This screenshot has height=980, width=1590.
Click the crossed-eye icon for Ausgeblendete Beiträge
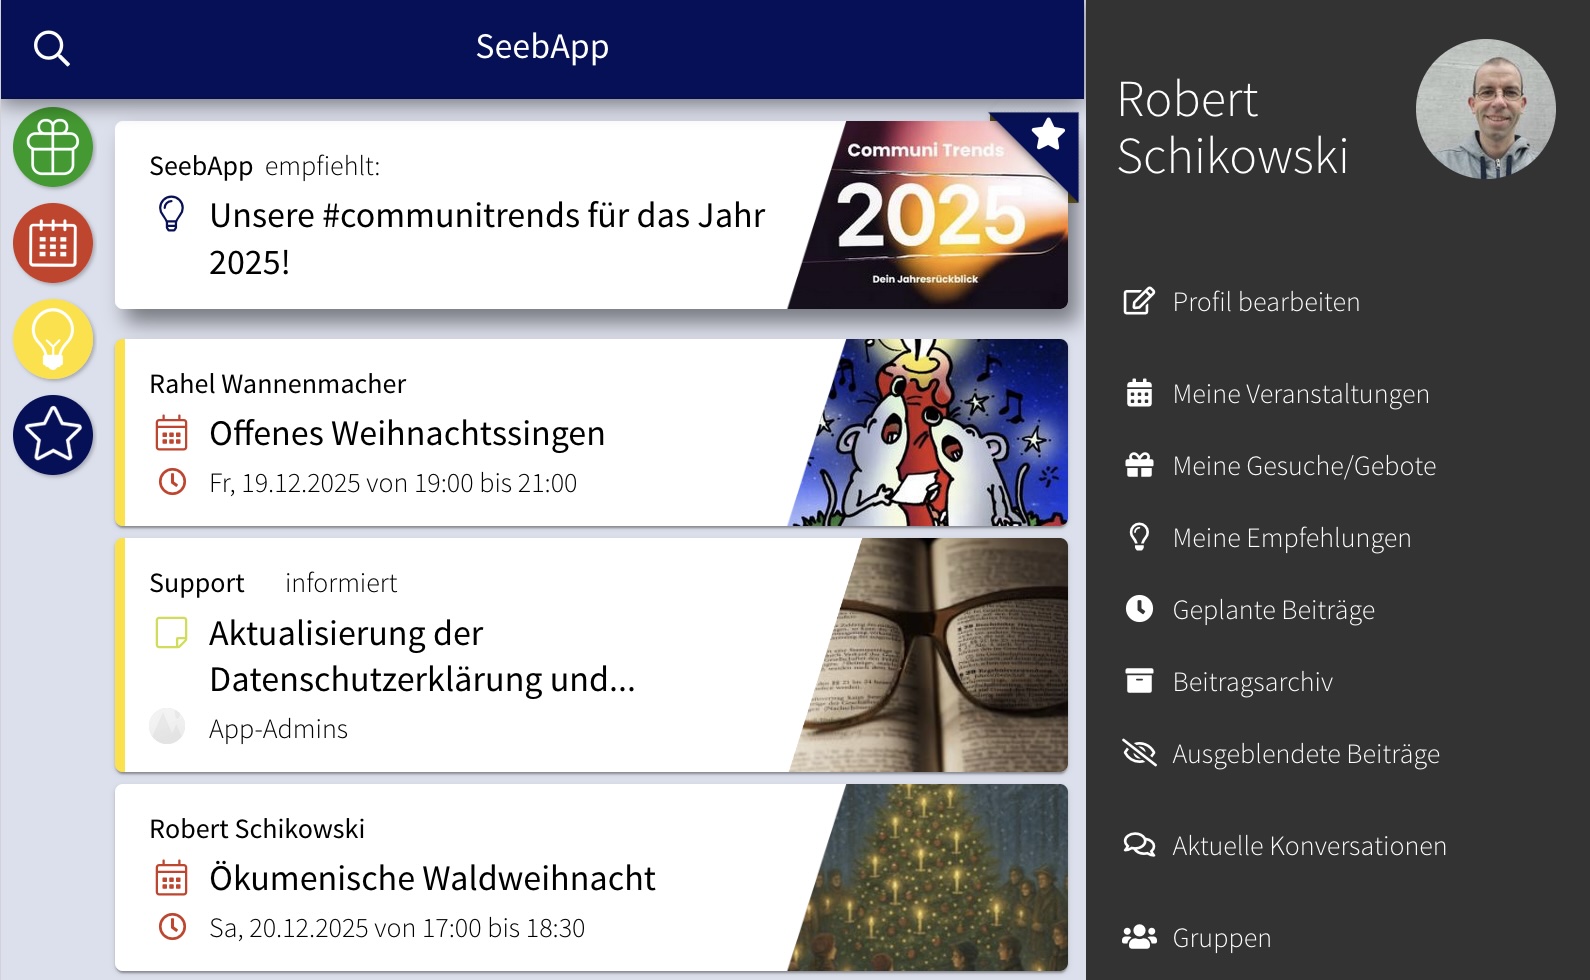(1139, 753)
